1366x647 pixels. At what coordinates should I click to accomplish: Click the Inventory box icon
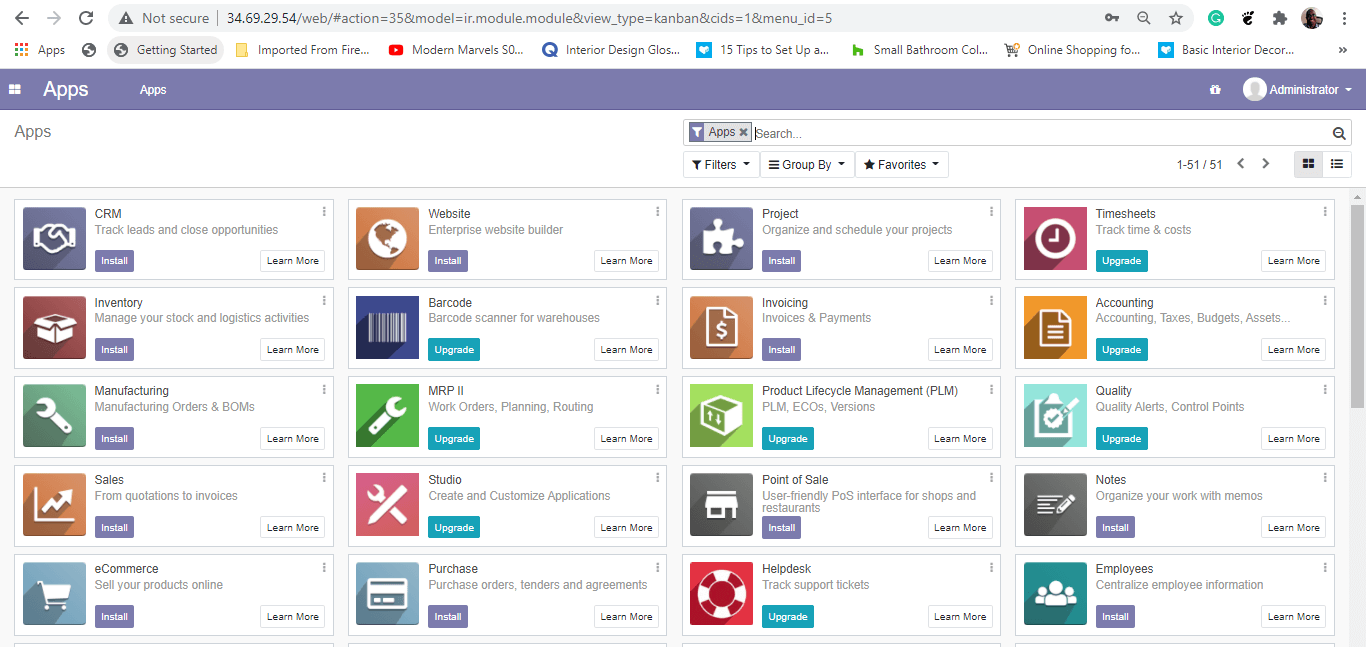tap(54, 328)
